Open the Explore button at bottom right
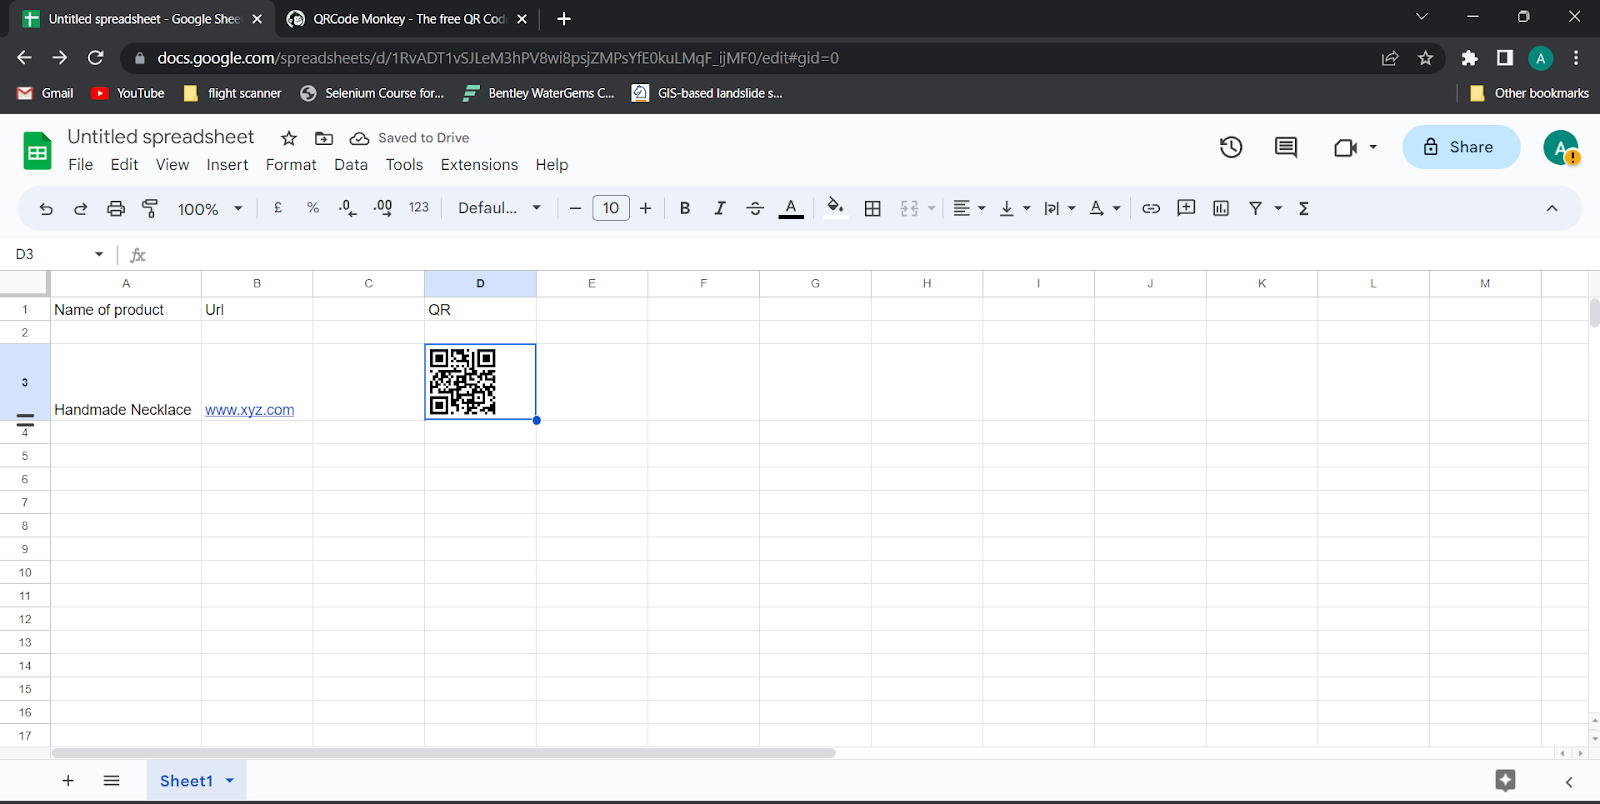1600x804 pixels. (x=1506, y=780)
